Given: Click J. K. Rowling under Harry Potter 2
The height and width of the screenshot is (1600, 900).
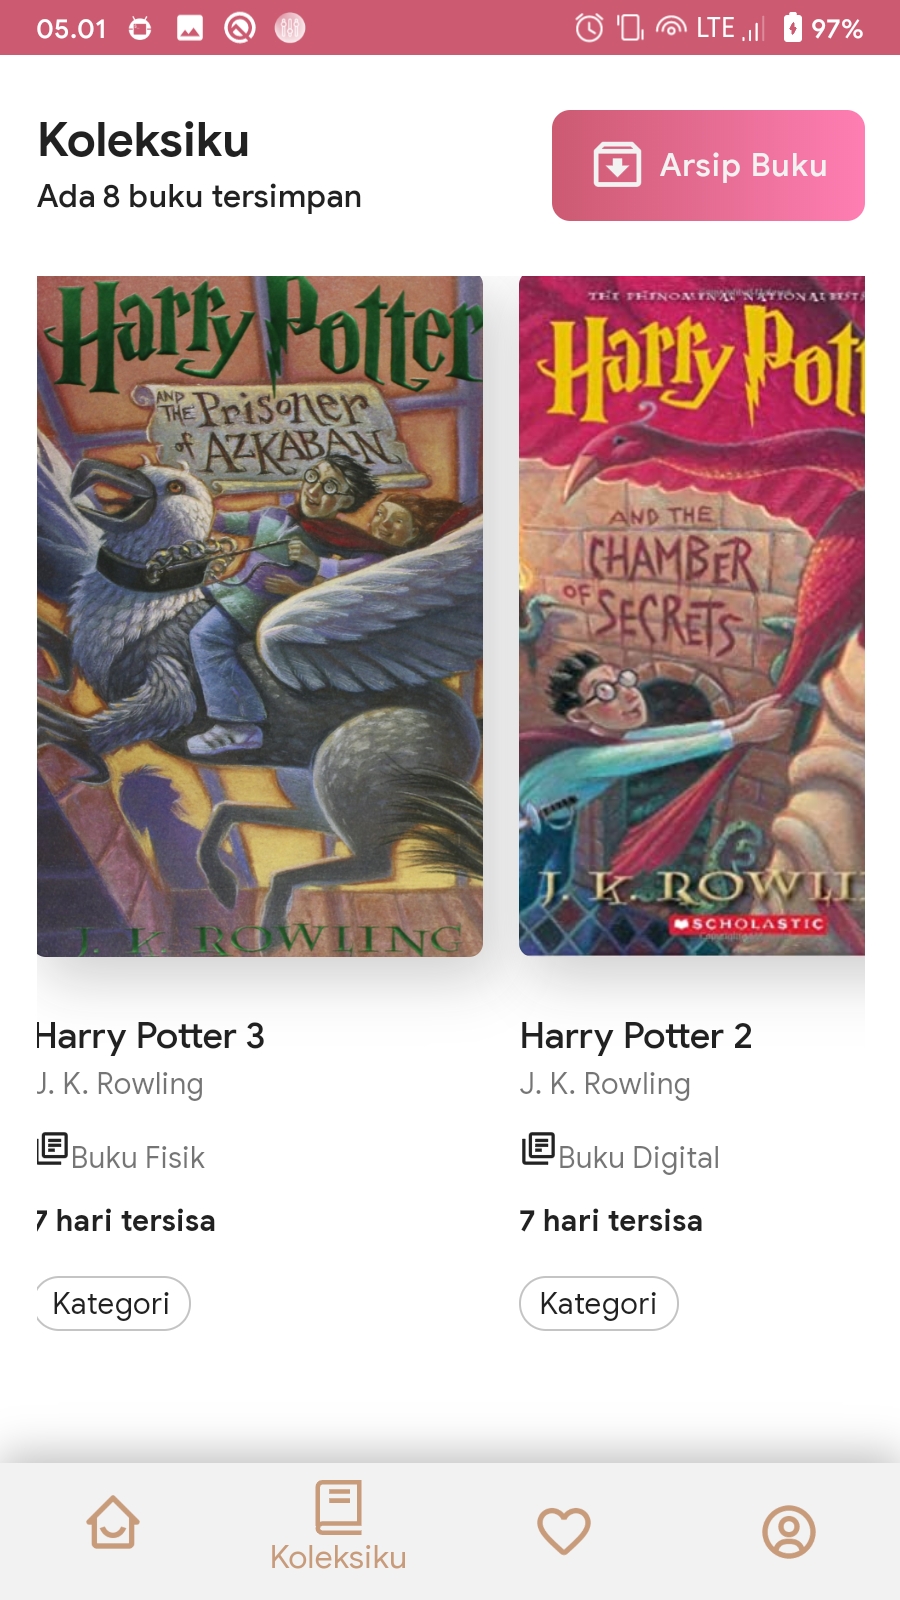Looking at the screenshot, I should [x=605, y=1084].
